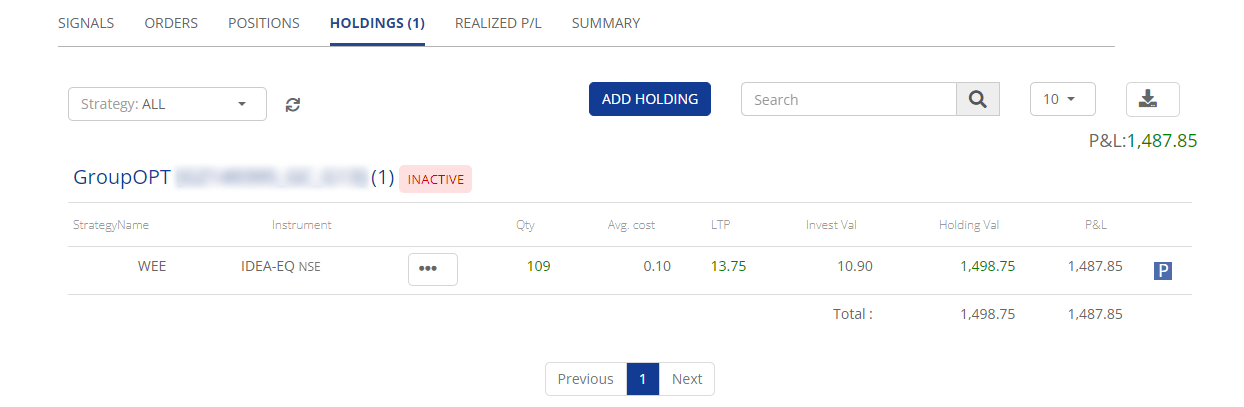The image size is (1244, 407).
Task: Click the GroupOPT group heading link
Action: [x=123, y=178]
